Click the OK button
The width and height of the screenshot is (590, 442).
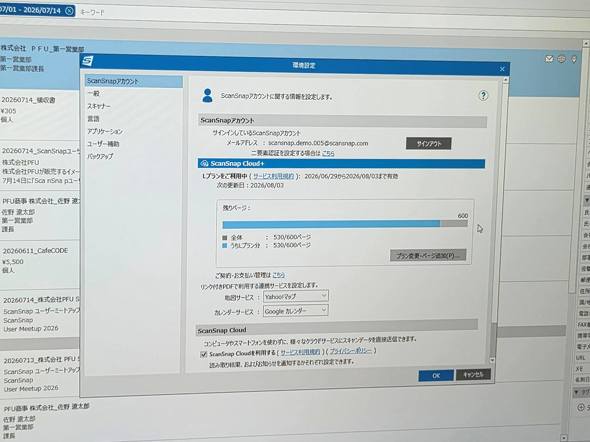pos(436,375)
